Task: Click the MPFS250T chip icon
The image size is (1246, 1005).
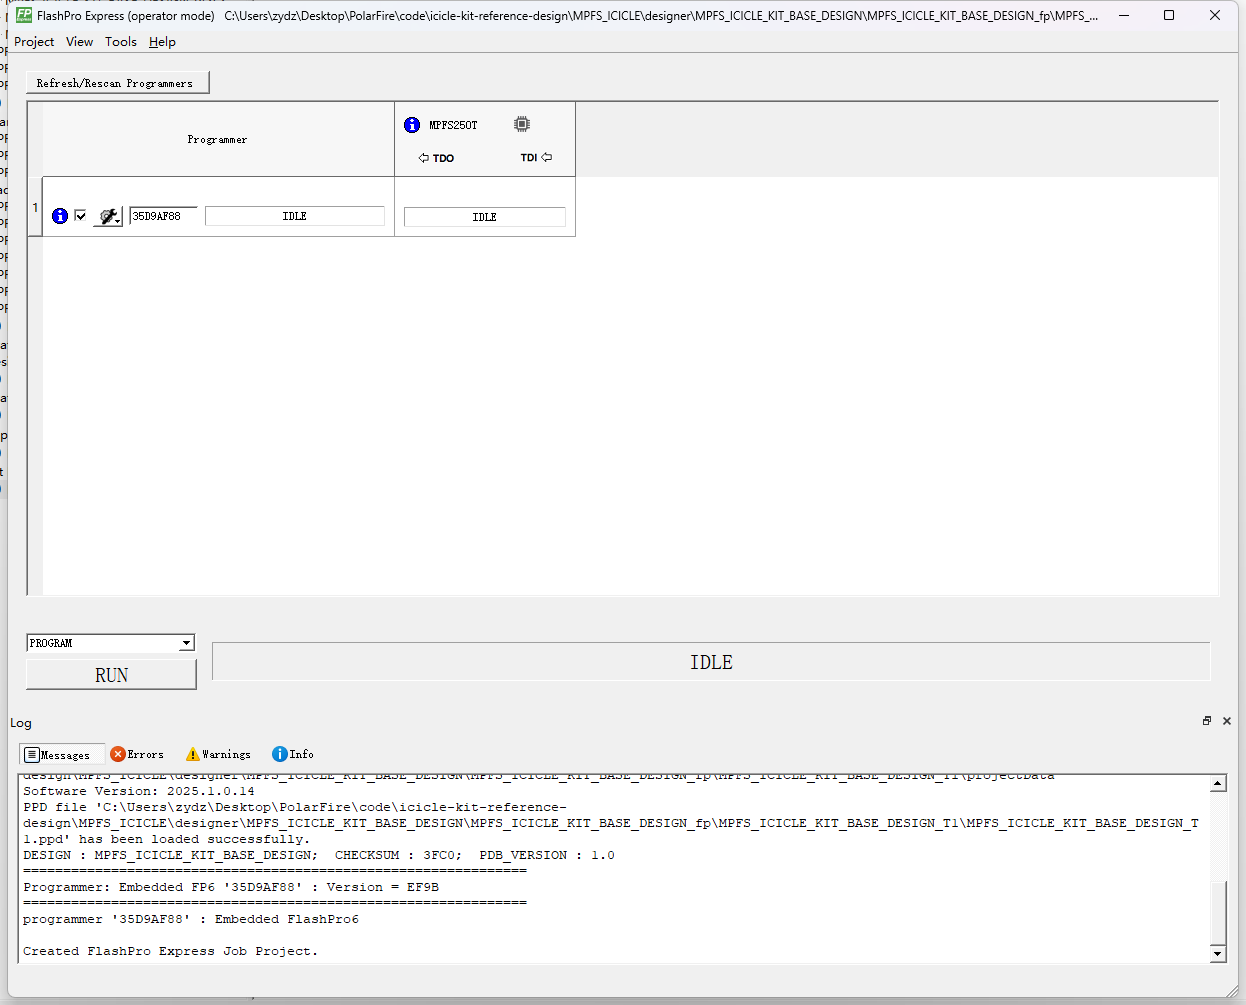Action: pyautogui.click(x=522, y=124)
